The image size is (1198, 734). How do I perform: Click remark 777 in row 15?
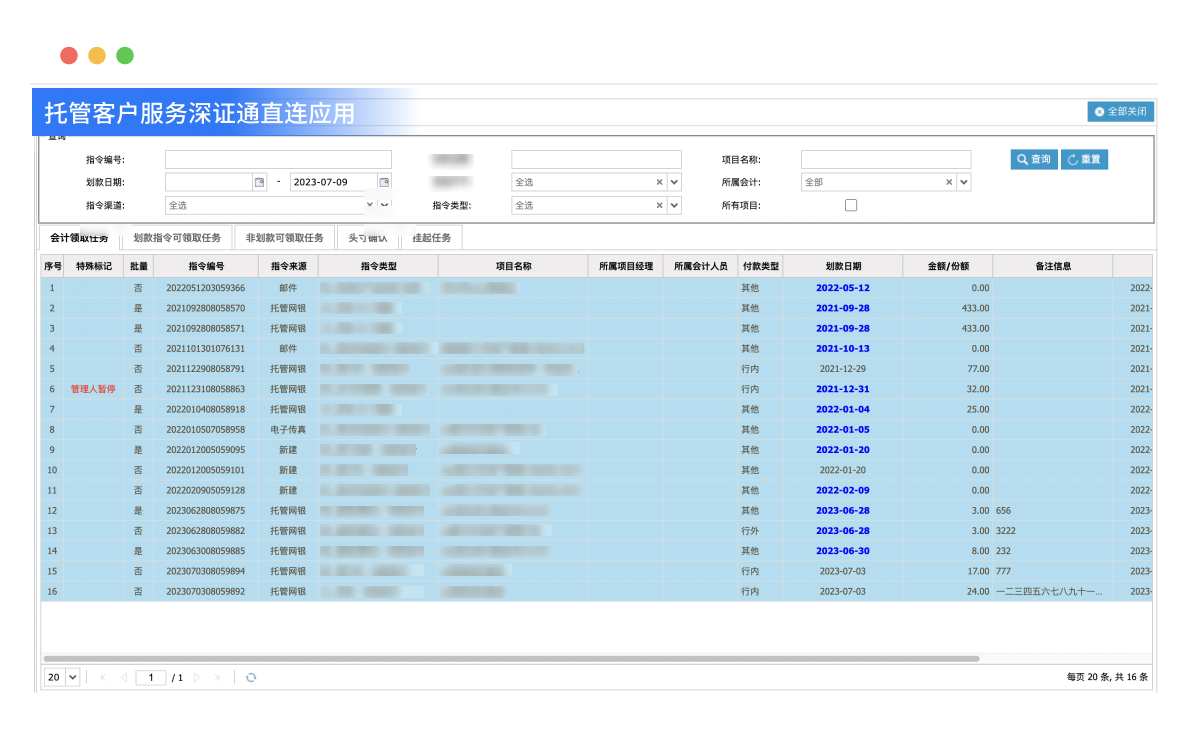pos(1003,572)
